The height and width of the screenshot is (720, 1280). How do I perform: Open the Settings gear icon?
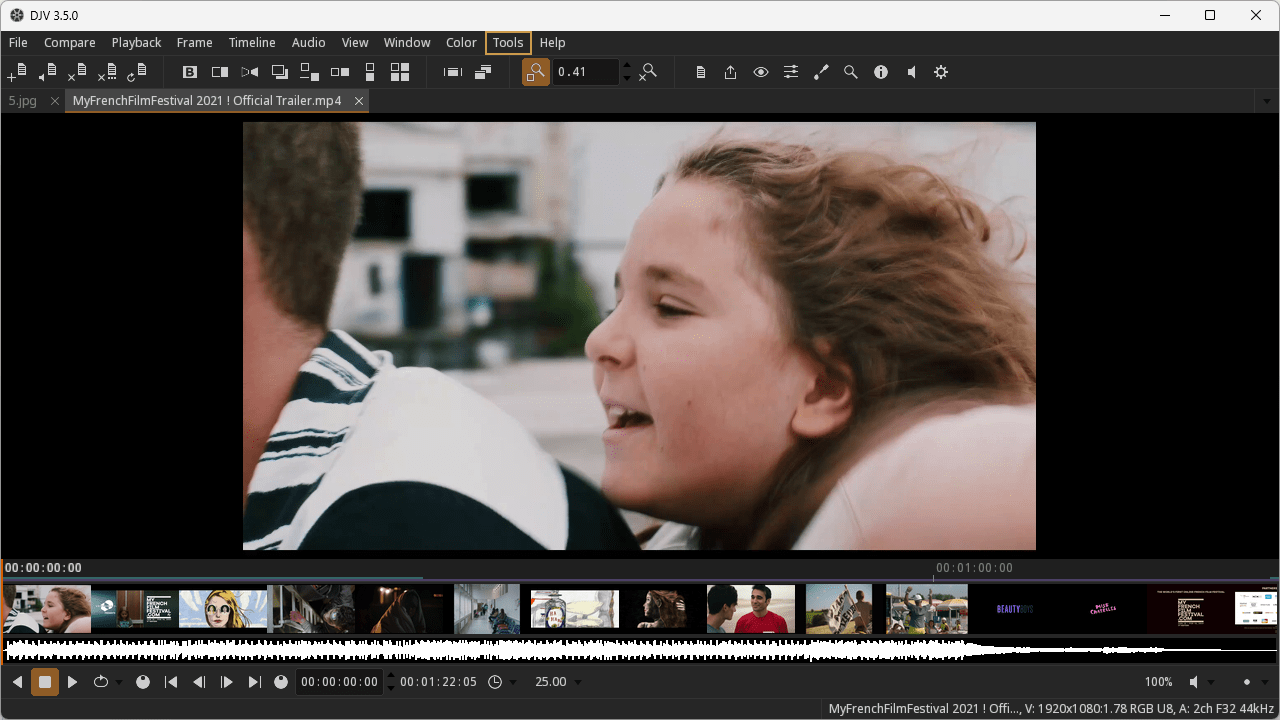(x=941, y=72)
